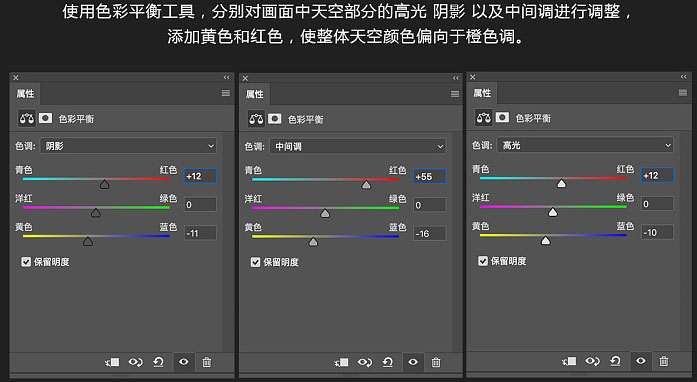Click the -11 blue value field in Shadows panel
This screenshot has height=382, width=697.
point(200,233)
